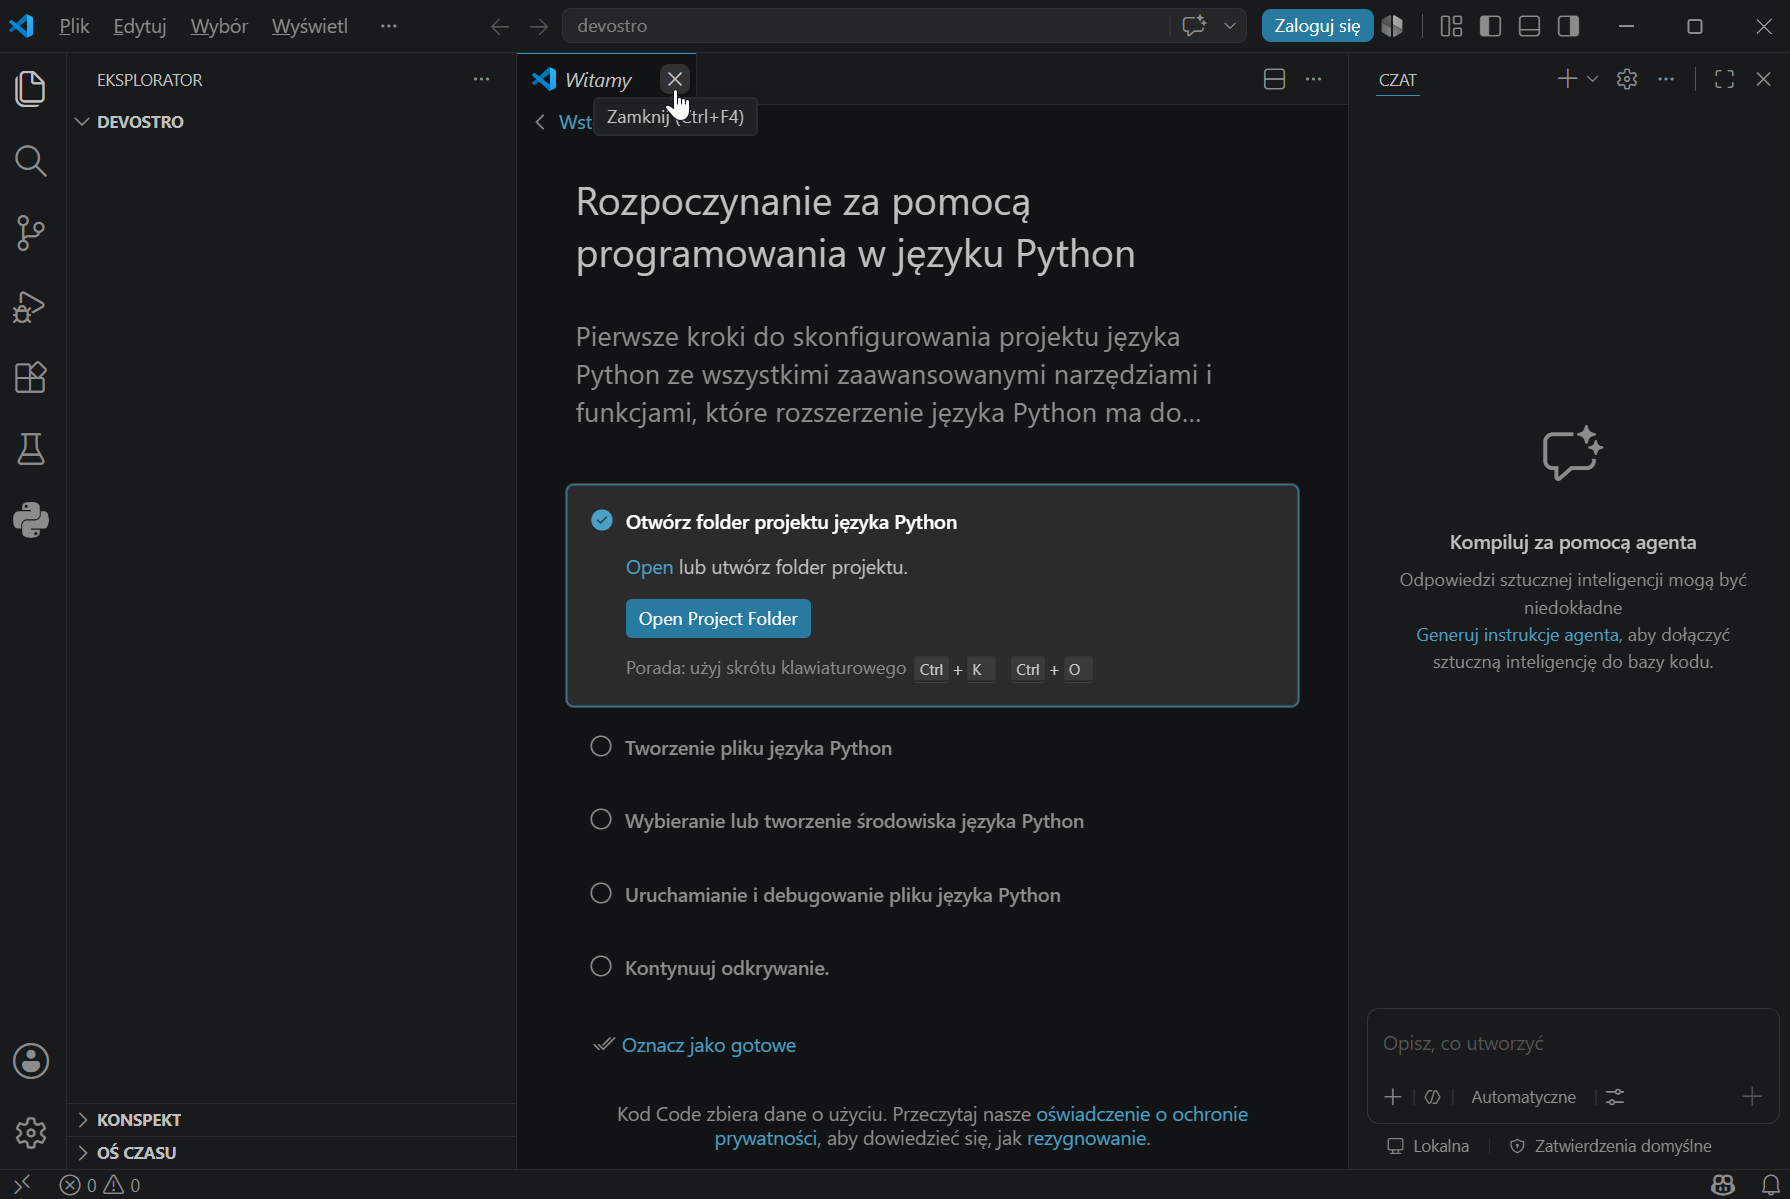
Task: Toggle completed check for Otwórz folder projektu
Action: [x=601, y=520]
